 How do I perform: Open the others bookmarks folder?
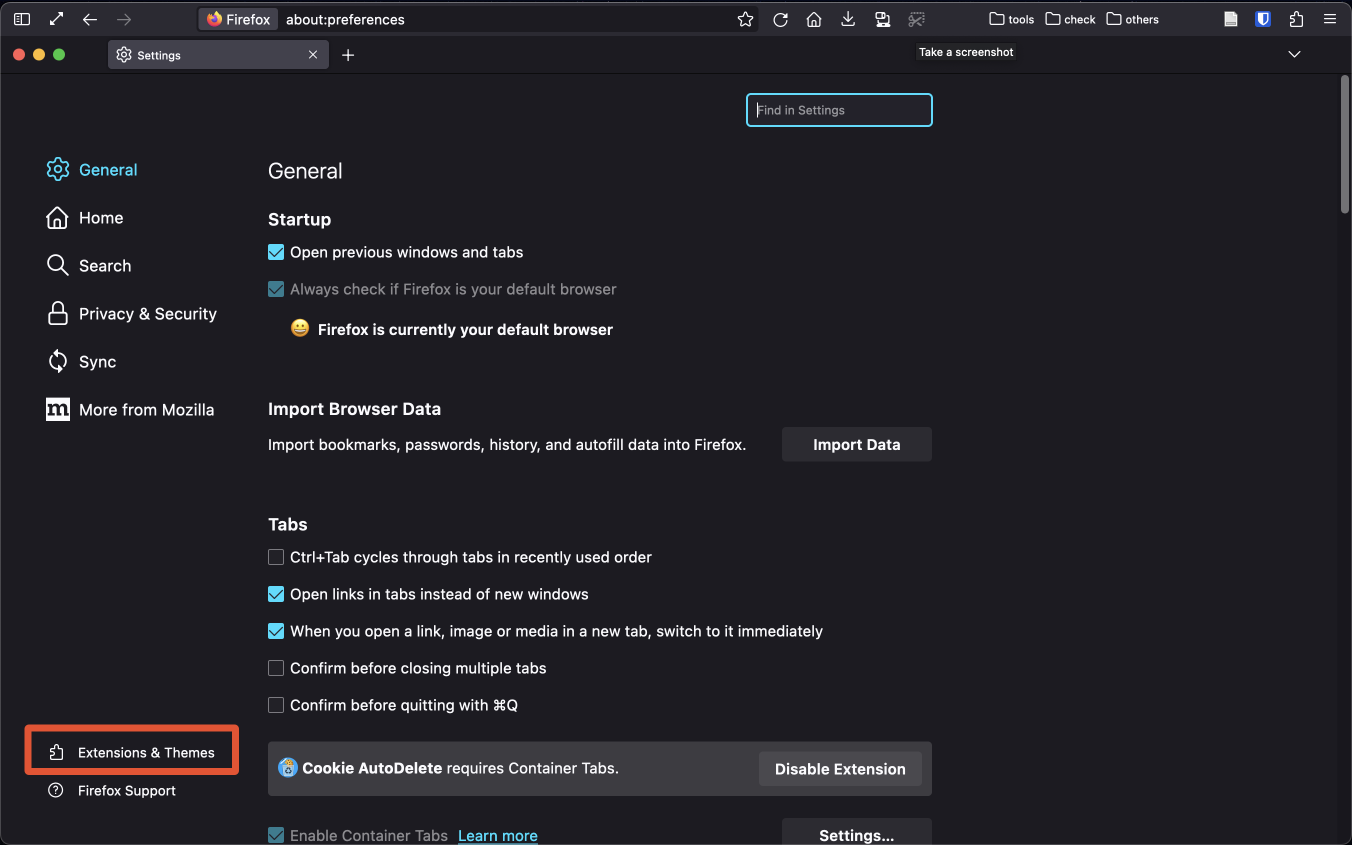tap(1132, 19)
